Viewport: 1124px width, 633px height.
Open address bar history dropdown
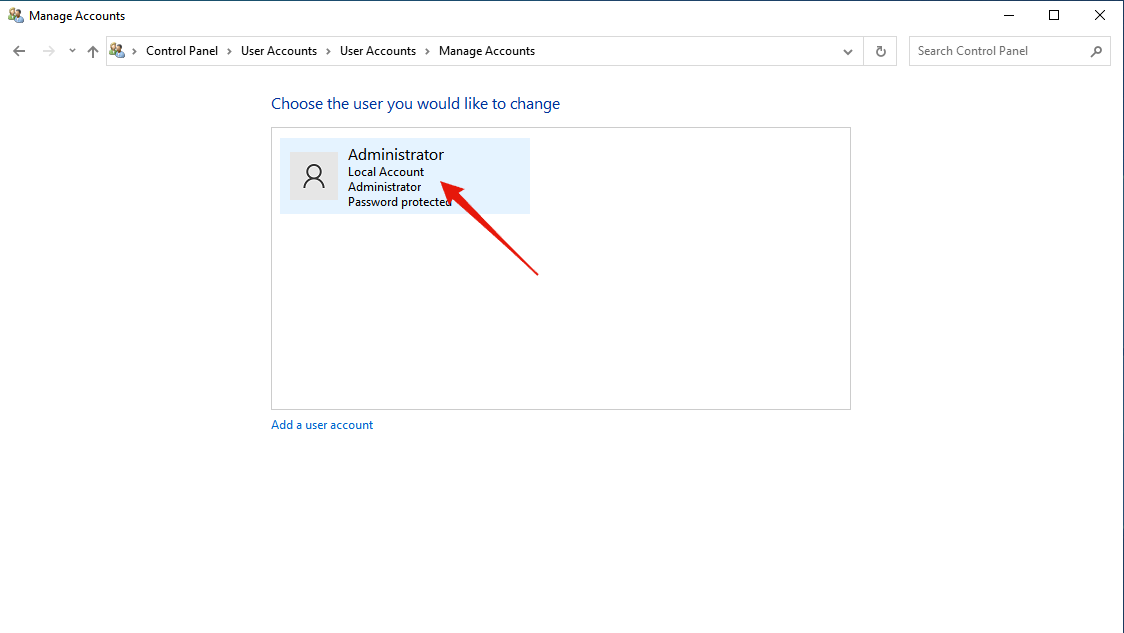[848, 52]
